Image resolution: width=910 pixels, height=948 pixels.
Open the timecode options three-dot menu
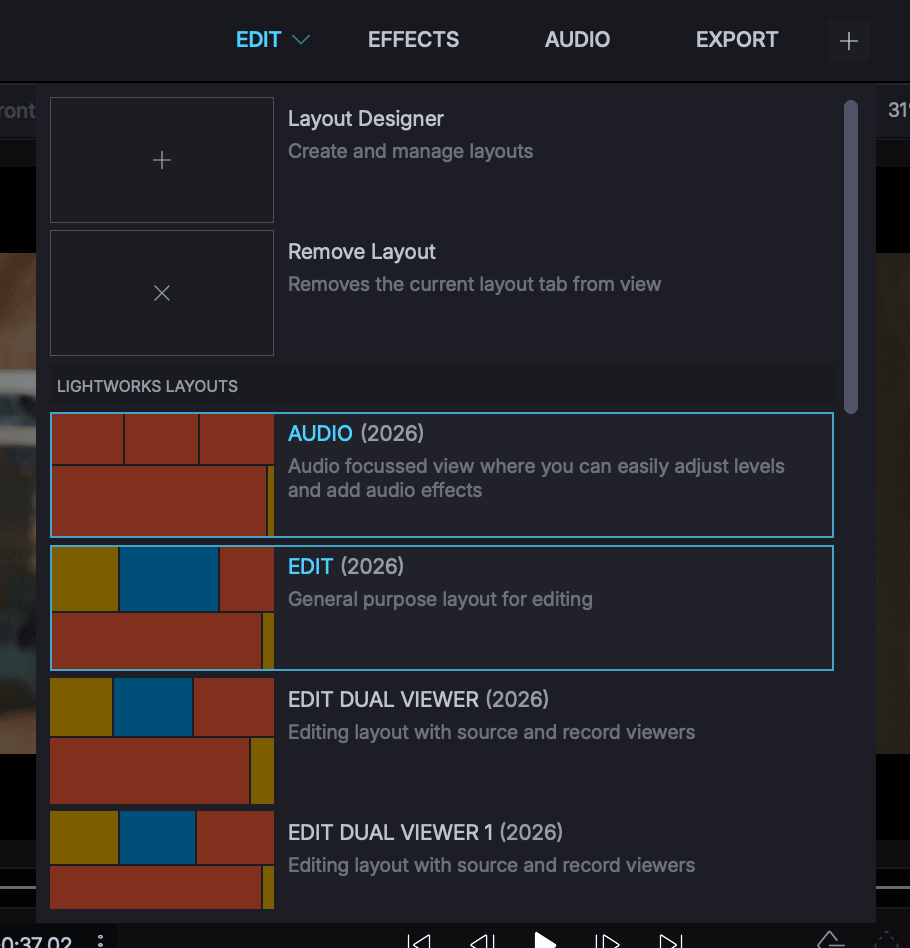(100, 941)
